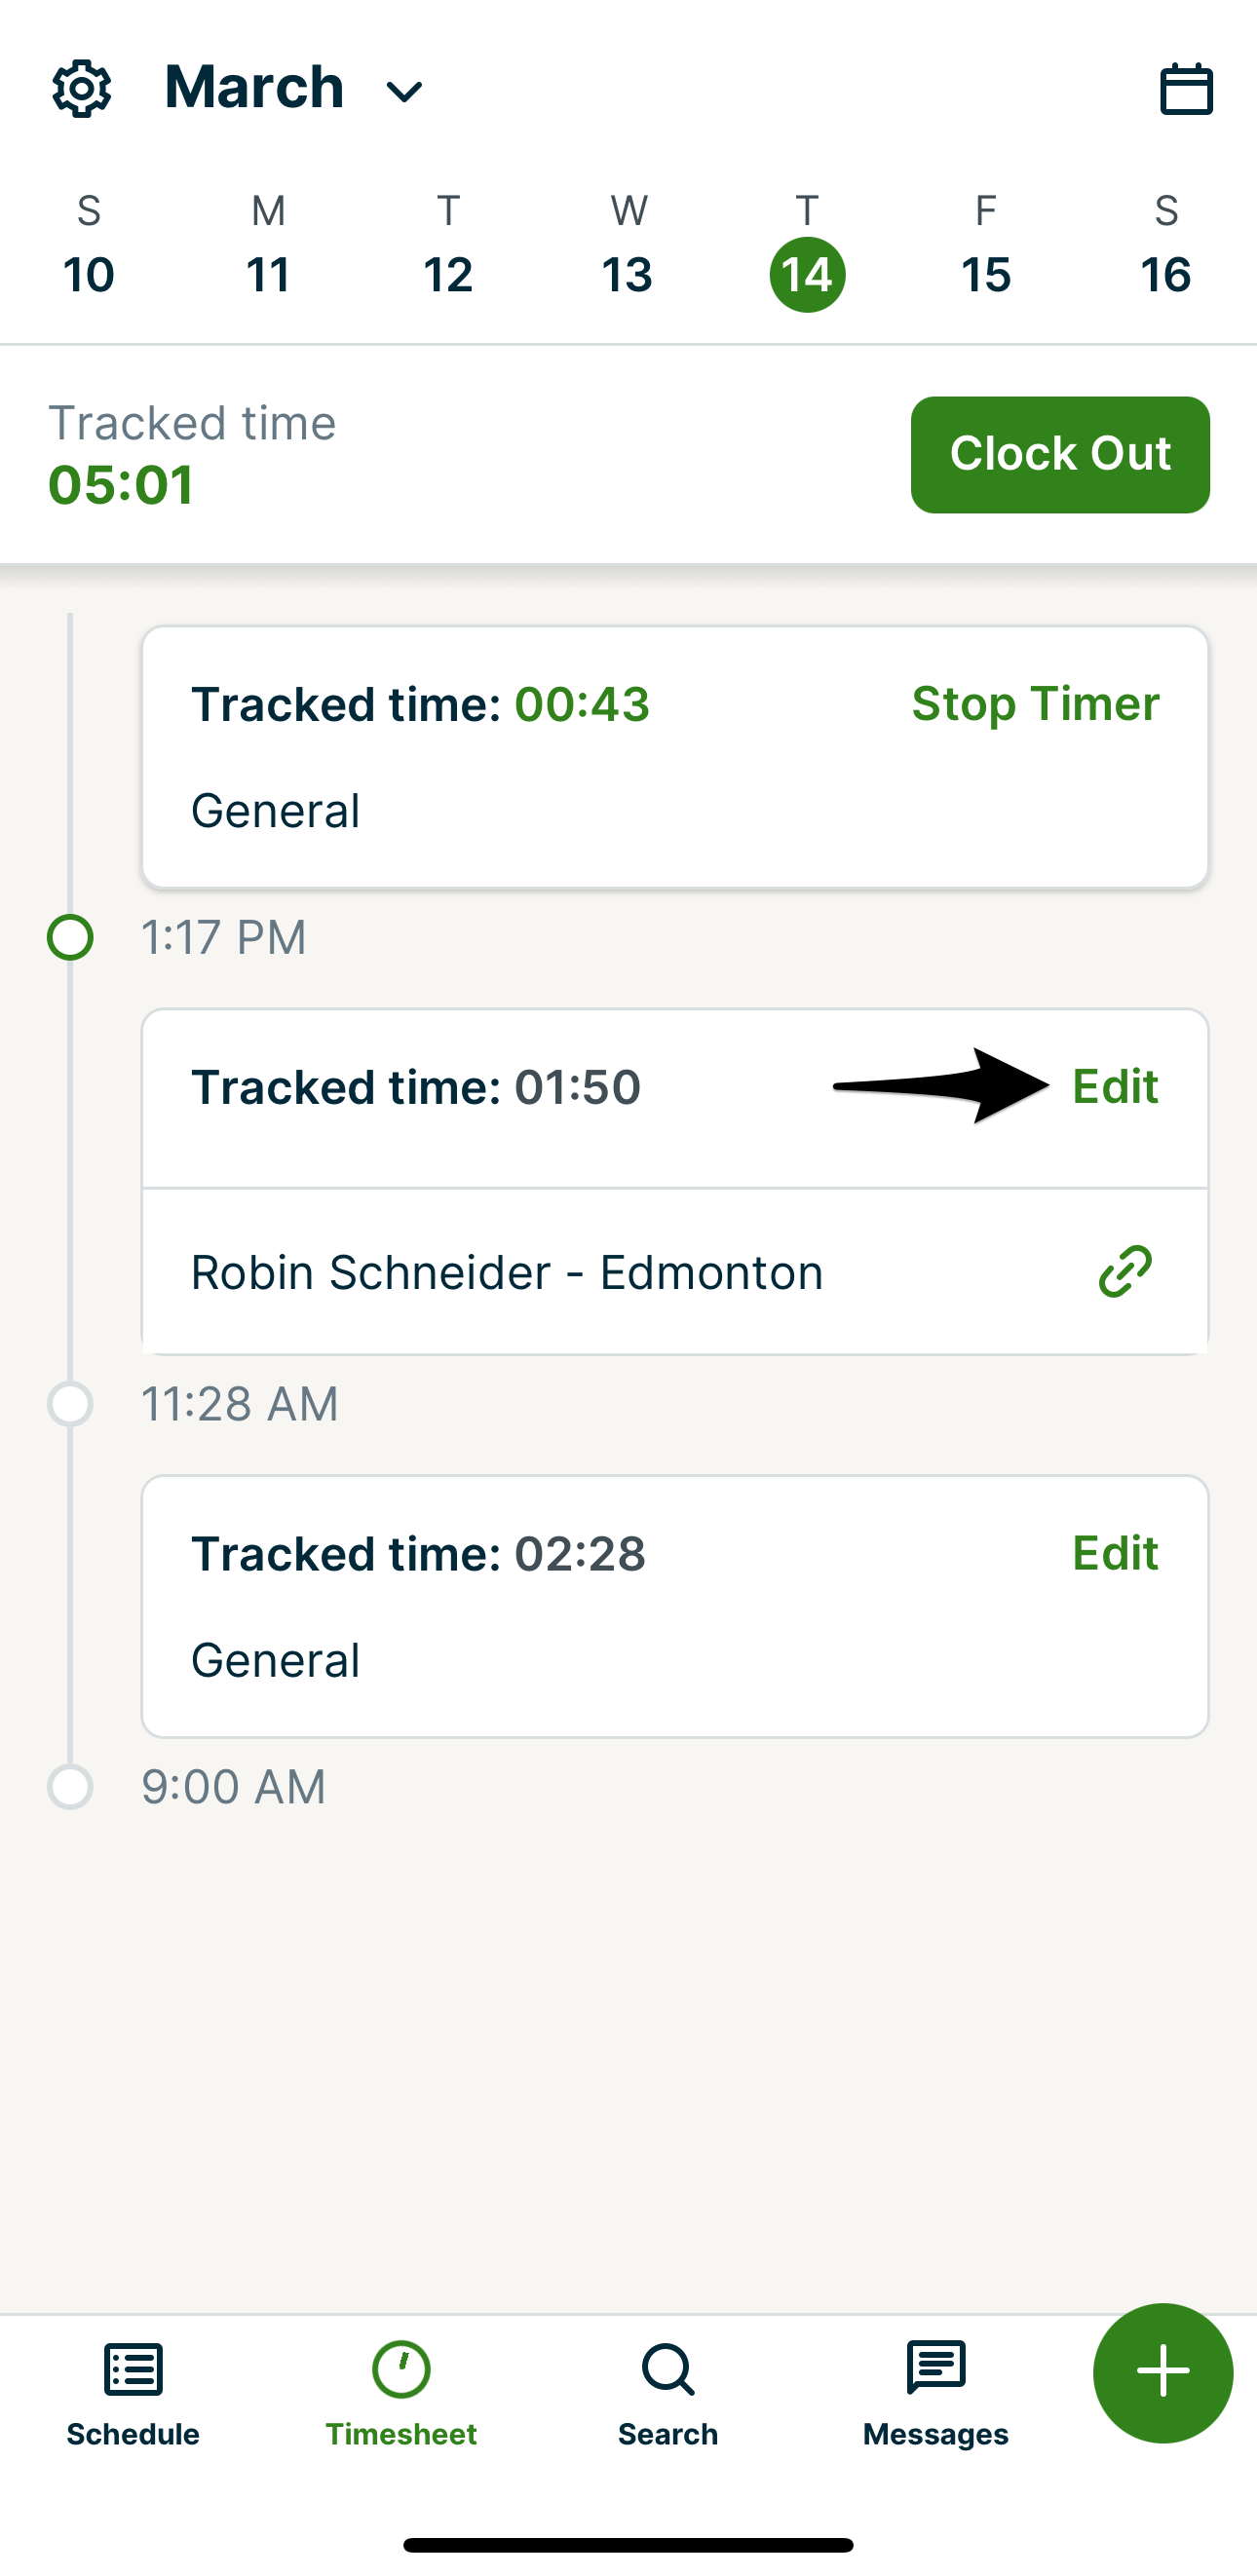Click the 1:17 PM timeline marker

pyautogui.click(x=71, y=938)
